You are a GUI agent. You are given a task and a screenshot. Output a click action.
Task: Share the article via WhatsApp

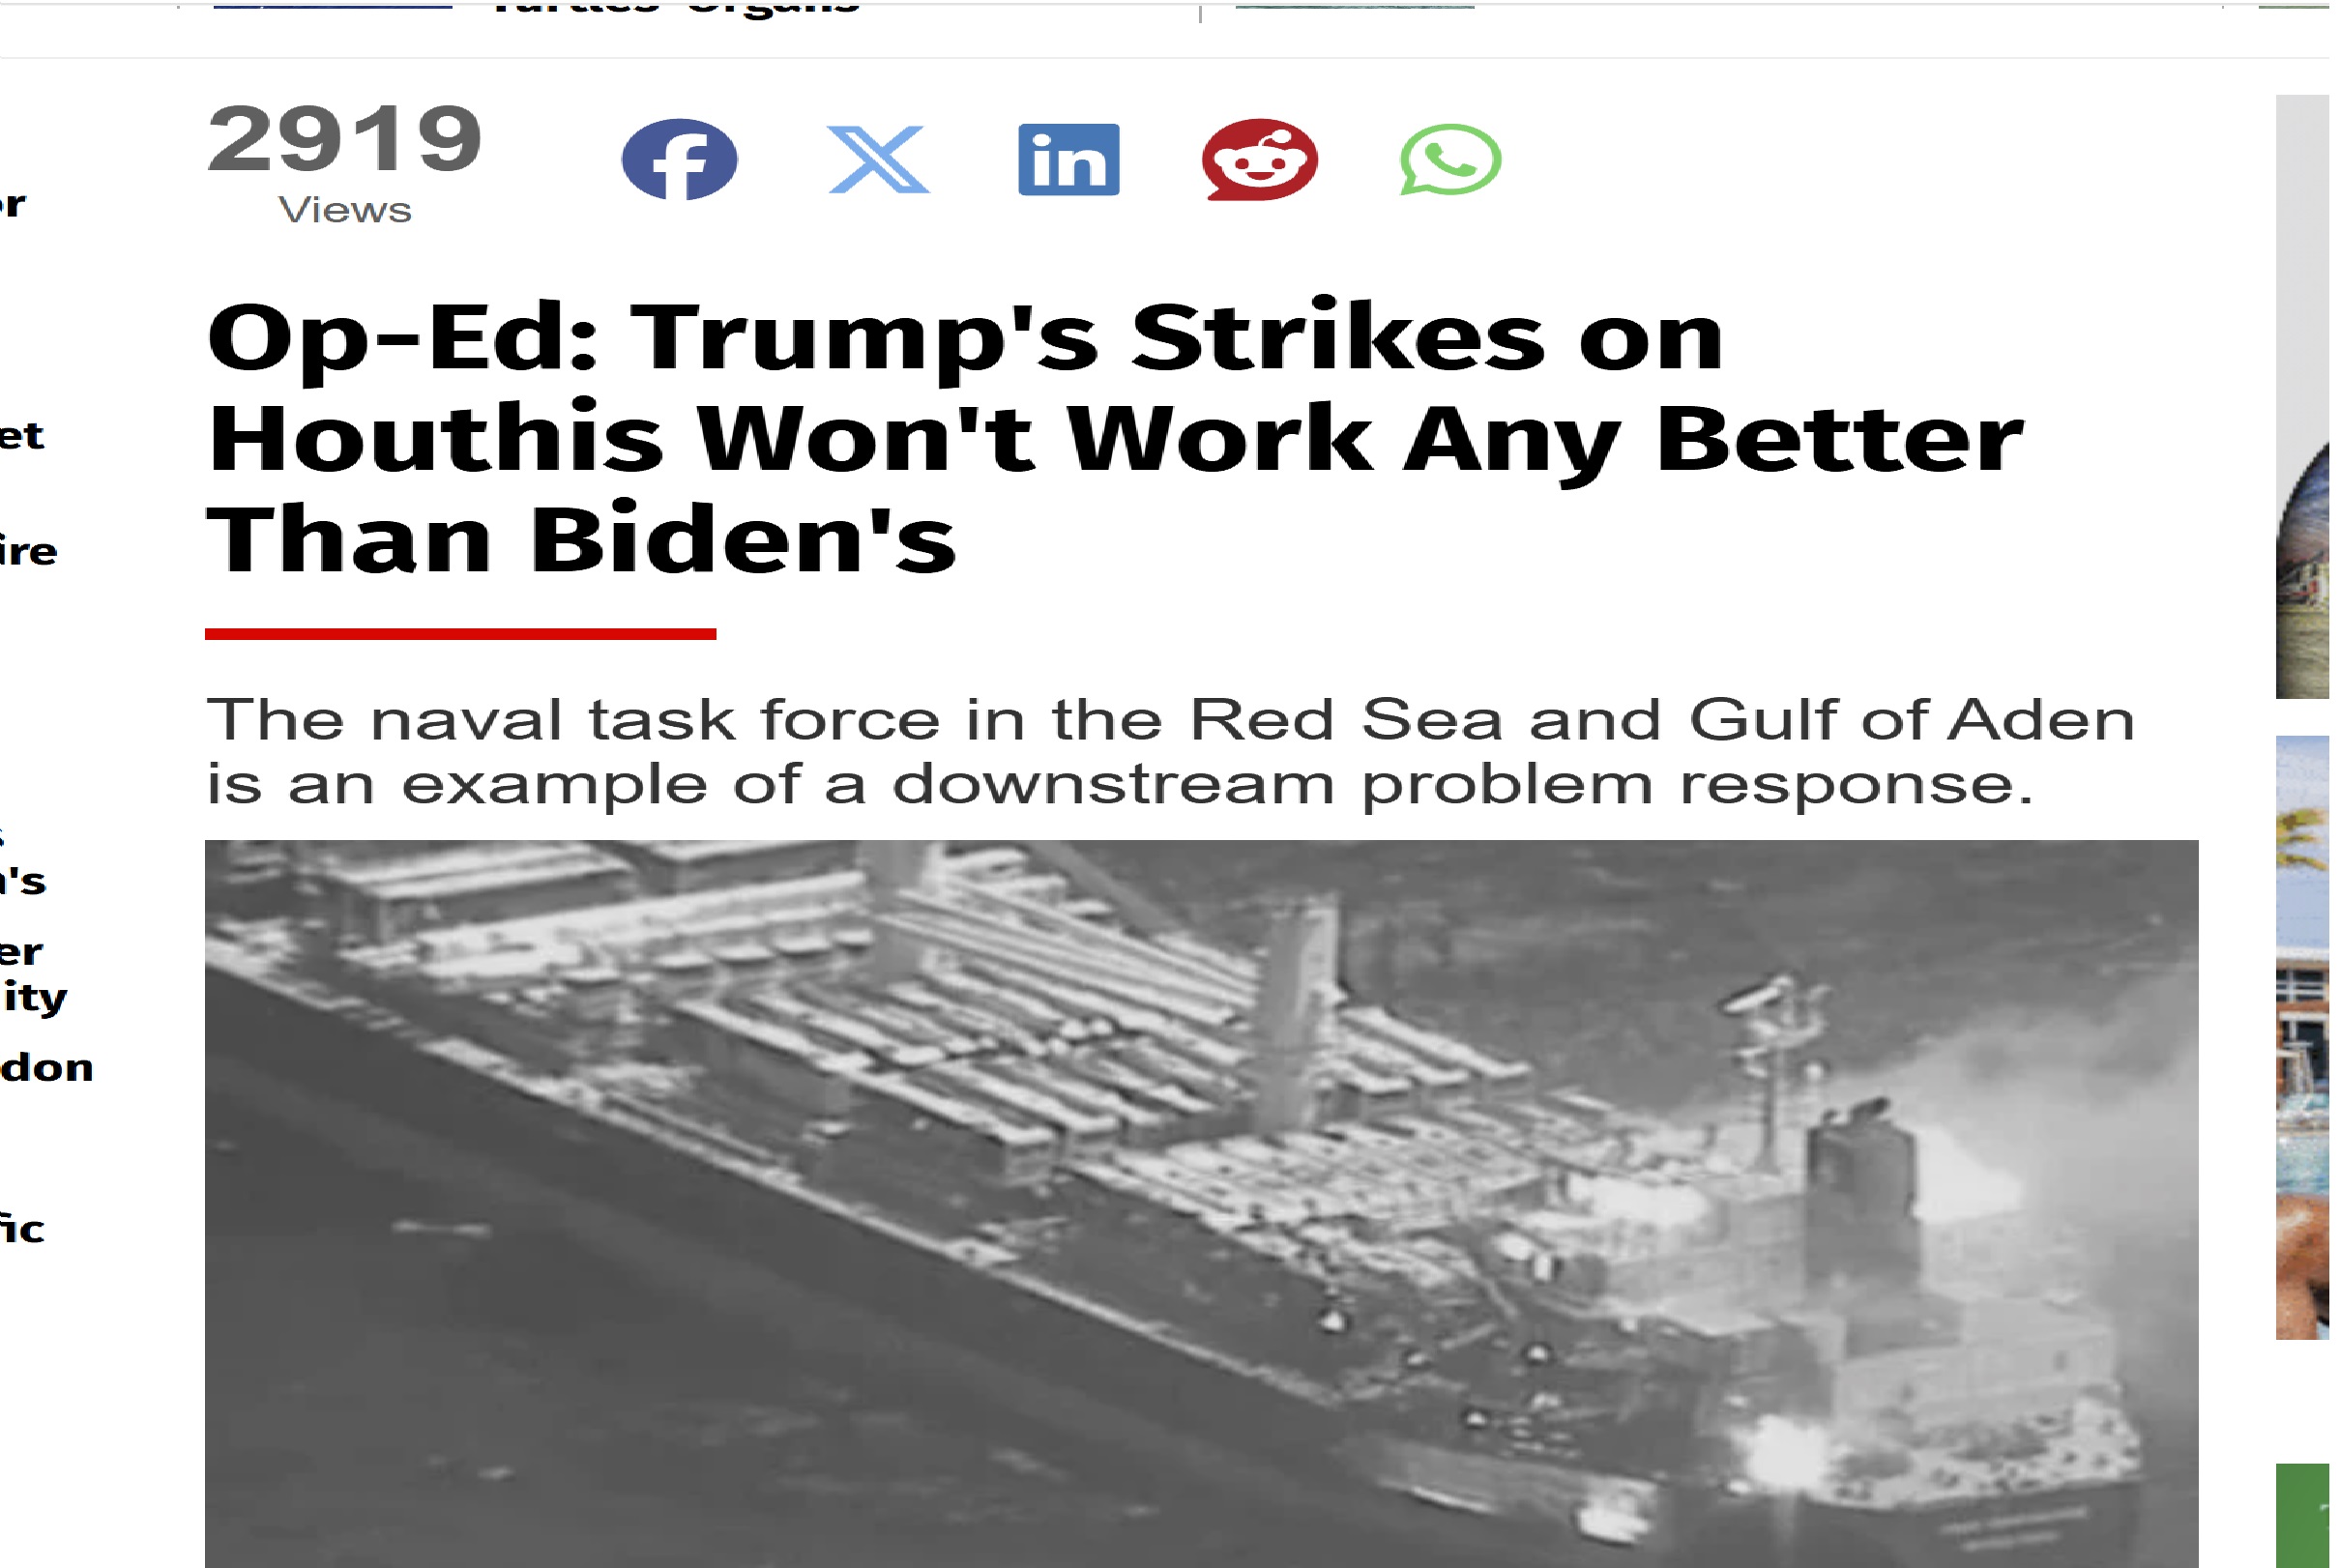[1450, 160]
